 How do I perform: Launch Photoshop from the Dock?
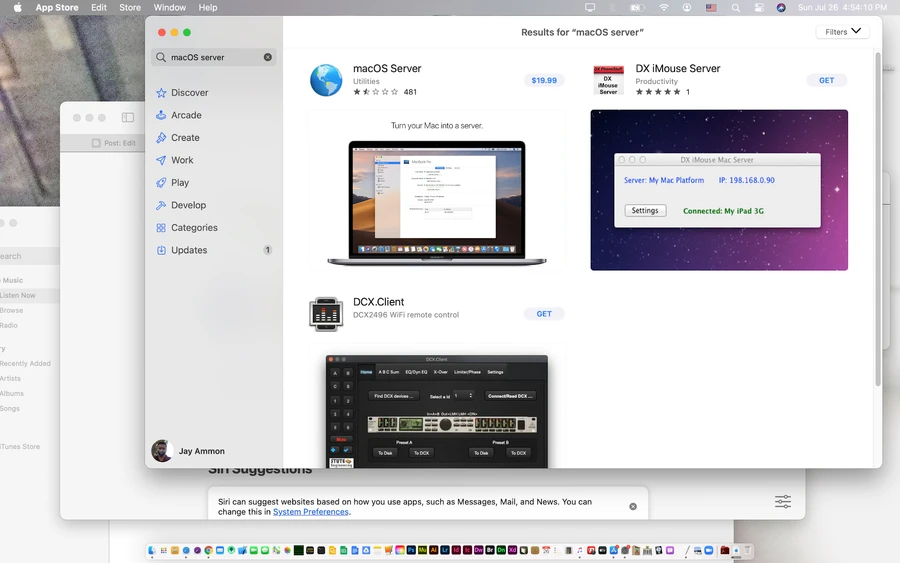(411, 550)
